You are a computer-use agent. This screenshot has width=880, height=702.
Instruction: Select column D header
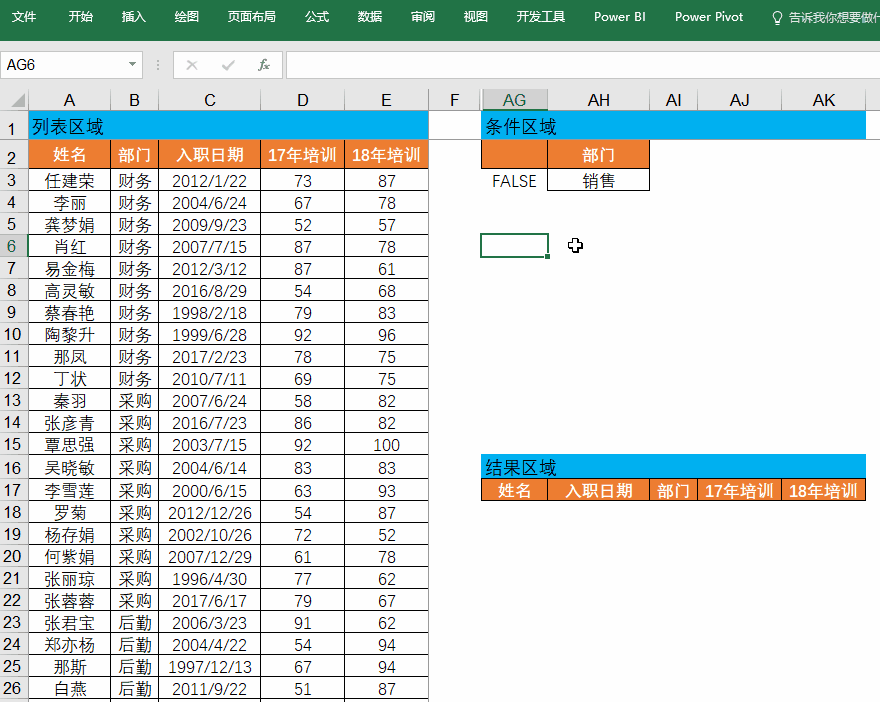click(x=302, y=100)
